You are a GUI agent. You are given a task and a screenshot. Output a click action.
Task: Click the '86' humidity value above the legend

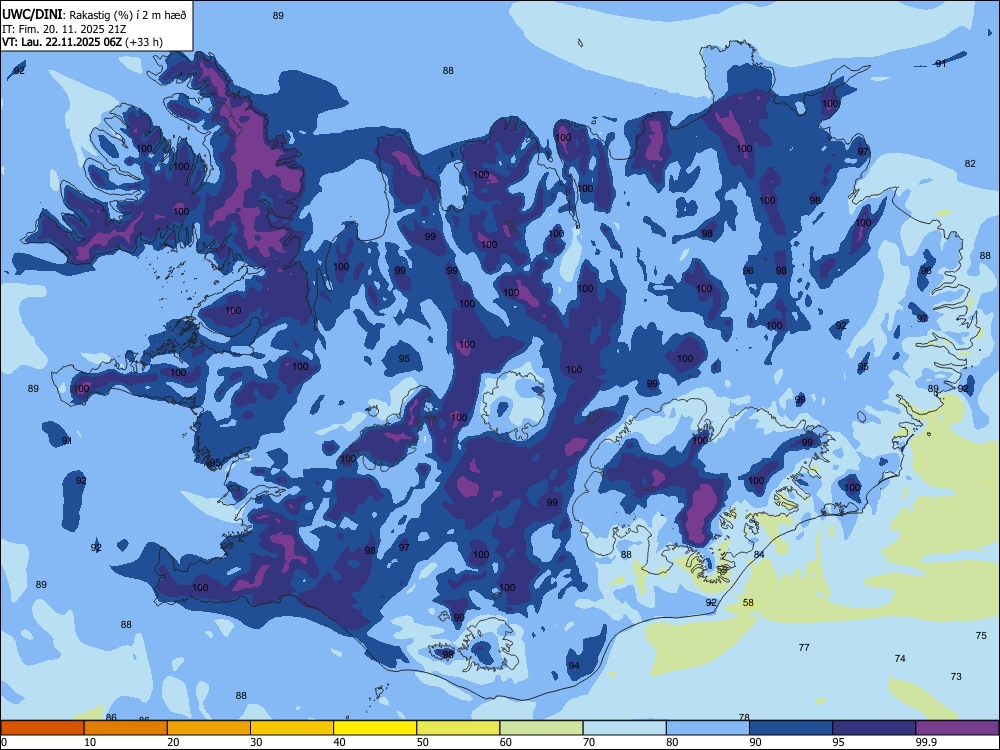[111, 717]
